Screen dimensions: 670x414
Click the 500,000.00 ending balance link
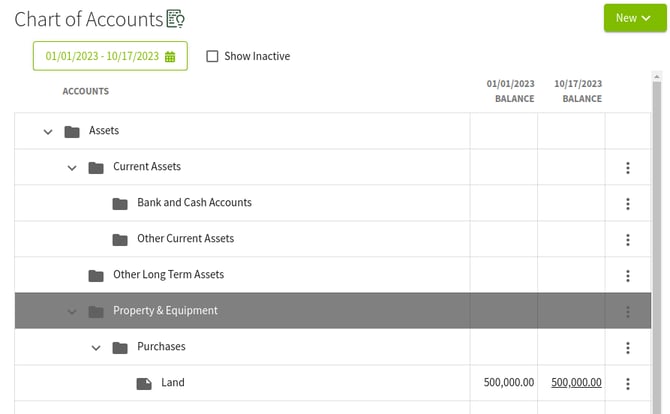point(576,383)
